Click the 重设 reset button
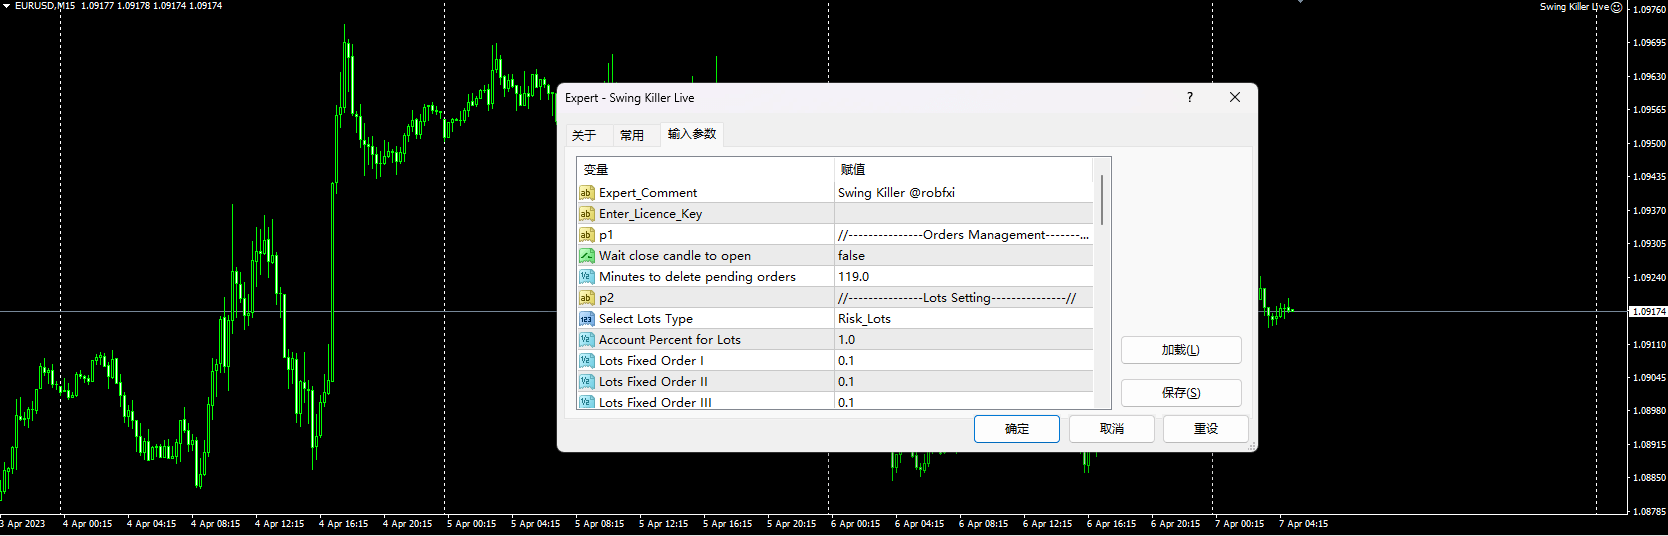Screen dimensions: 1668x536 click(x=1205, y=429)
